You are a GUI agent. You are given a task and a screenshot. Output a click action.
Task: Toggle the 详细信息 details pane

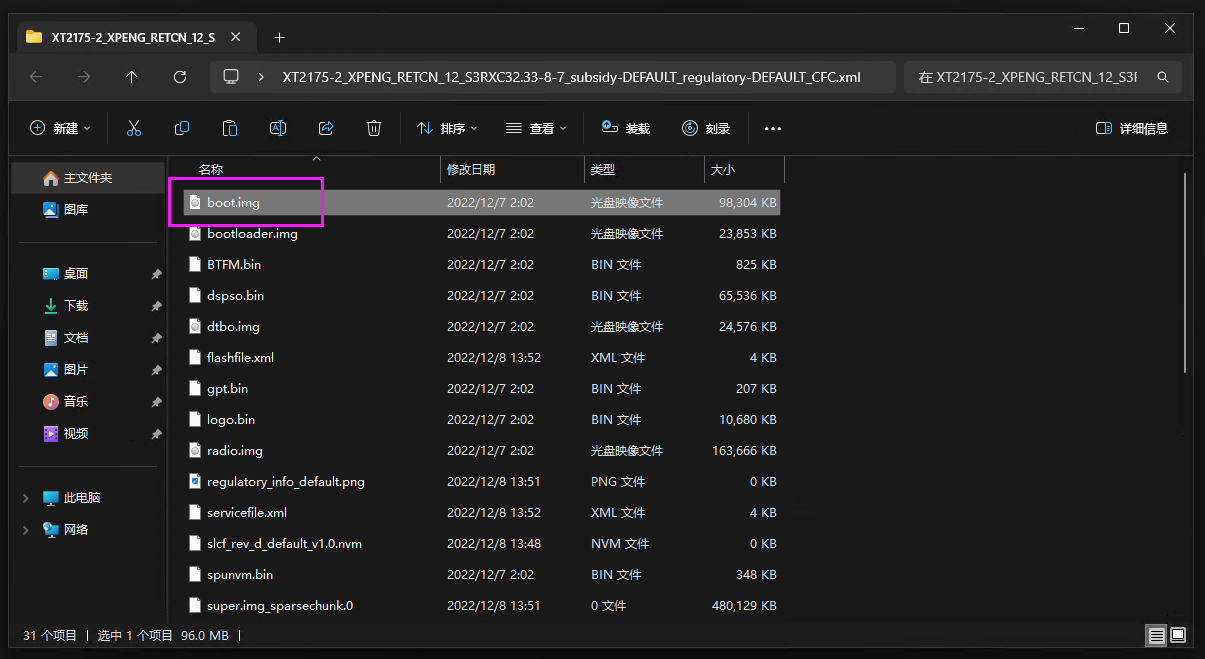click(1131, 128)
